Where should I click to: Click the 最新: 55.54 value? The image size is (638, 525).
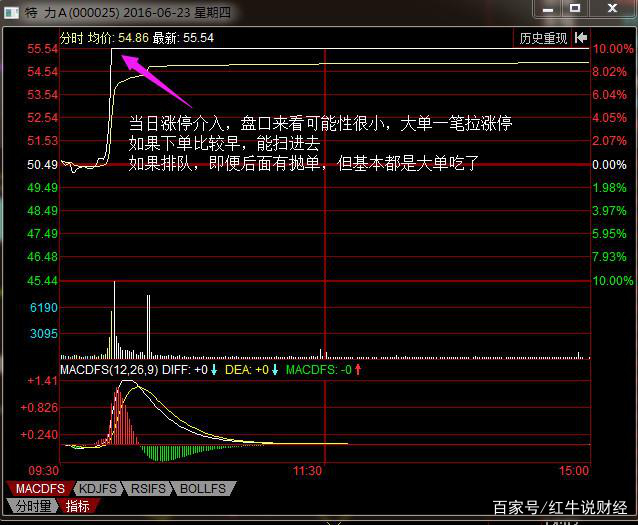point(183,38)
